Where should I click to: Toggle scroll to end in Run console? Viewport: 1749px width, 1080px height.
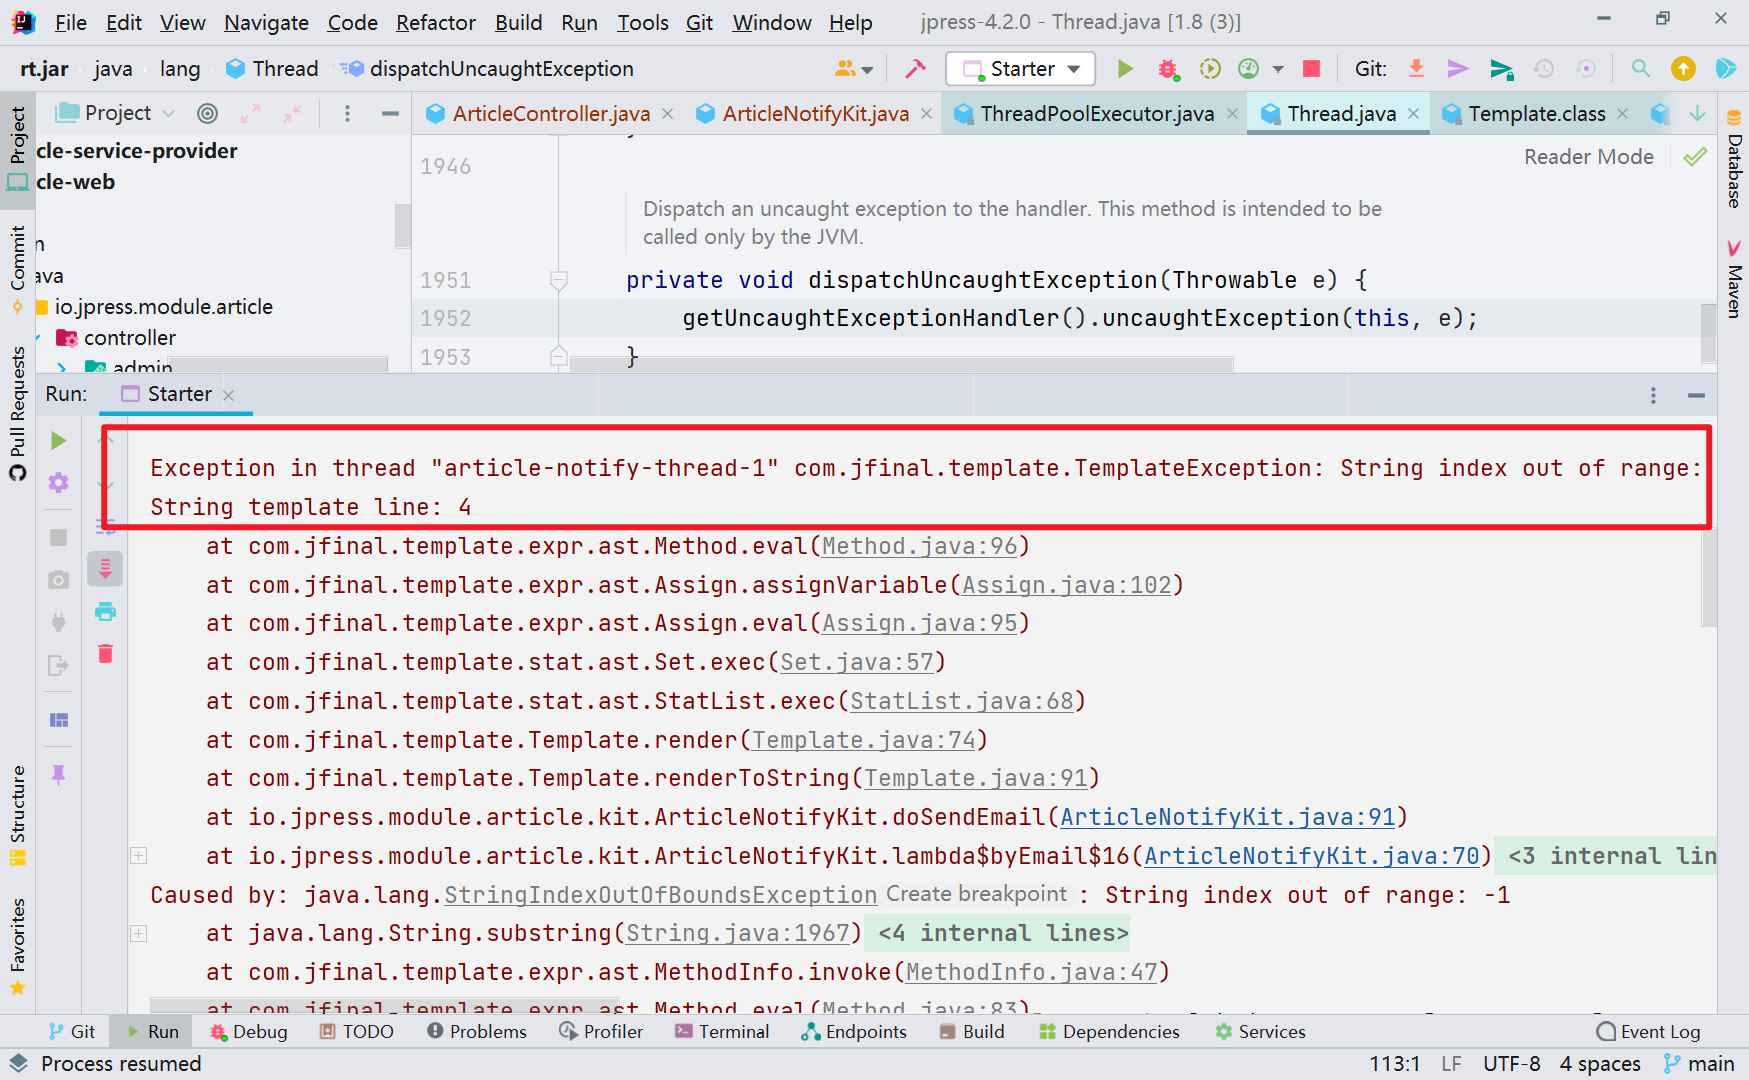(105, 569)
